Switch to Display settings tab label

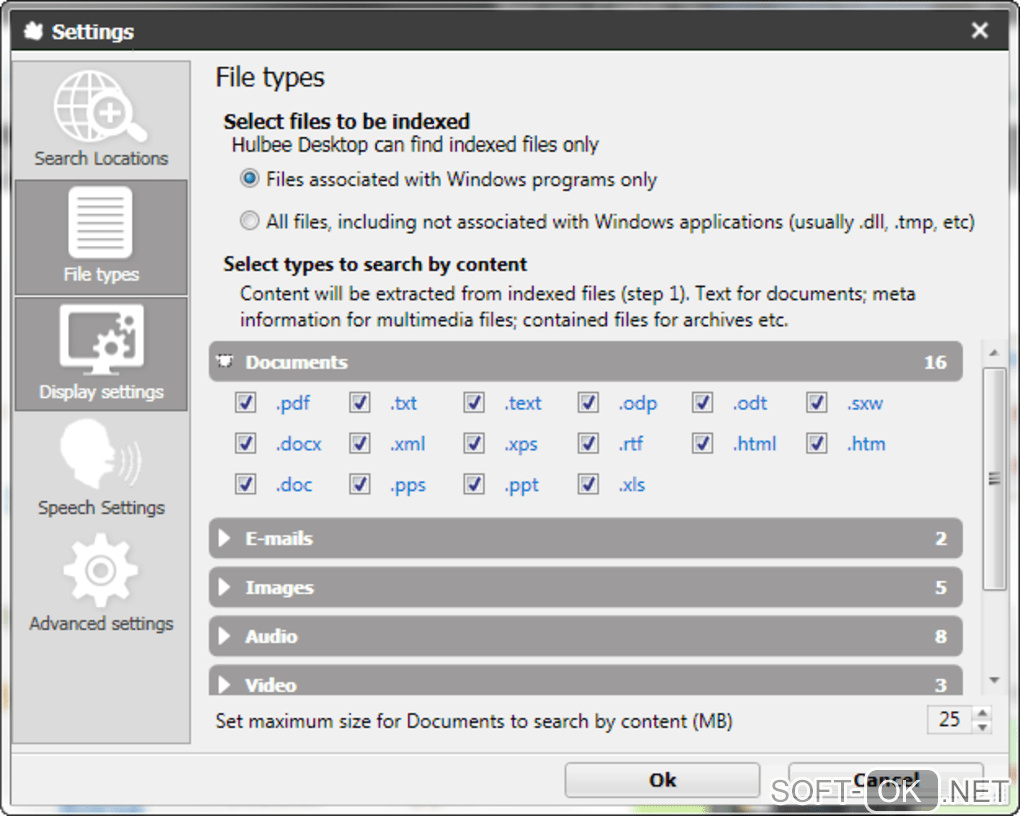click(x=101, y=392)
